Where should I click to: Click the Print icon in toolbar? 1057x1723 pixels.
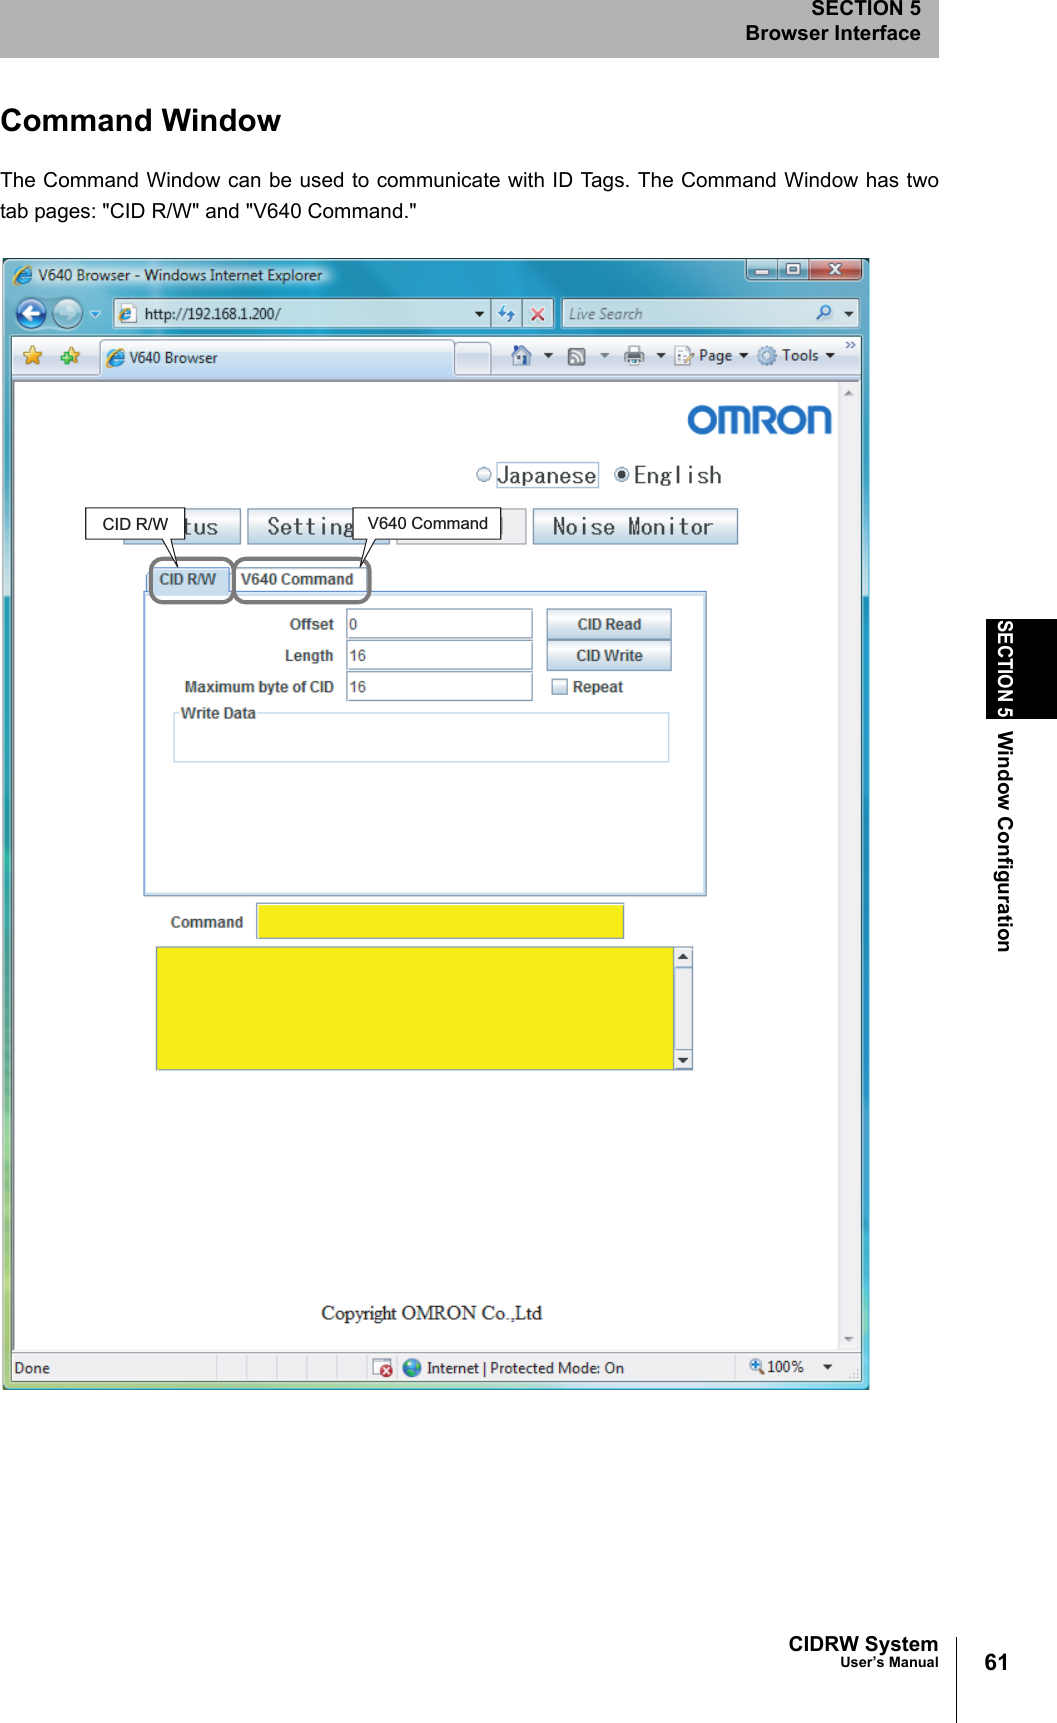pos(634,356)
